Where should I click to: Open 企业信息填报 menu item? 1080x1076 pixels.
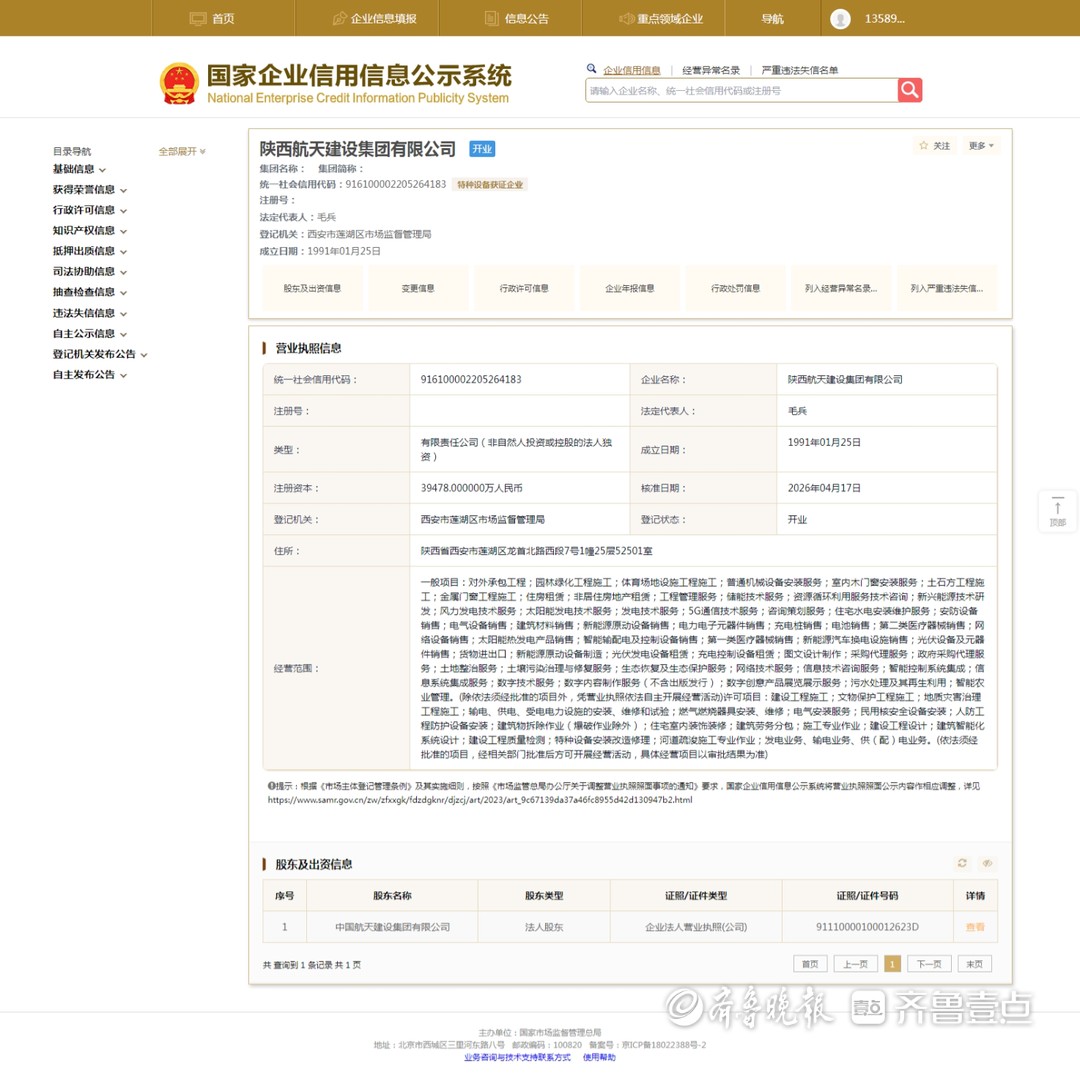pos(383,19)
